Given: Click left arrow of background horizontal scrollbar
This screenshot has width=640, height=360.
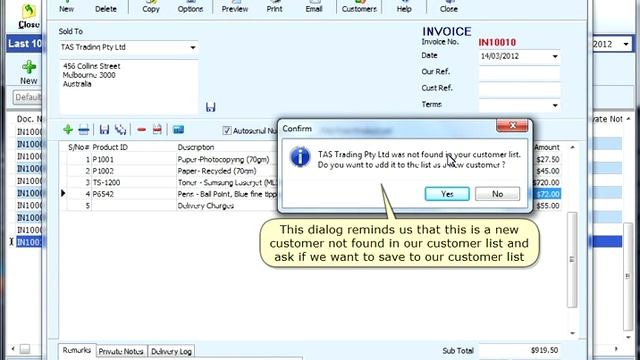Looking at the screenshot, I should [x=13, y=349].
